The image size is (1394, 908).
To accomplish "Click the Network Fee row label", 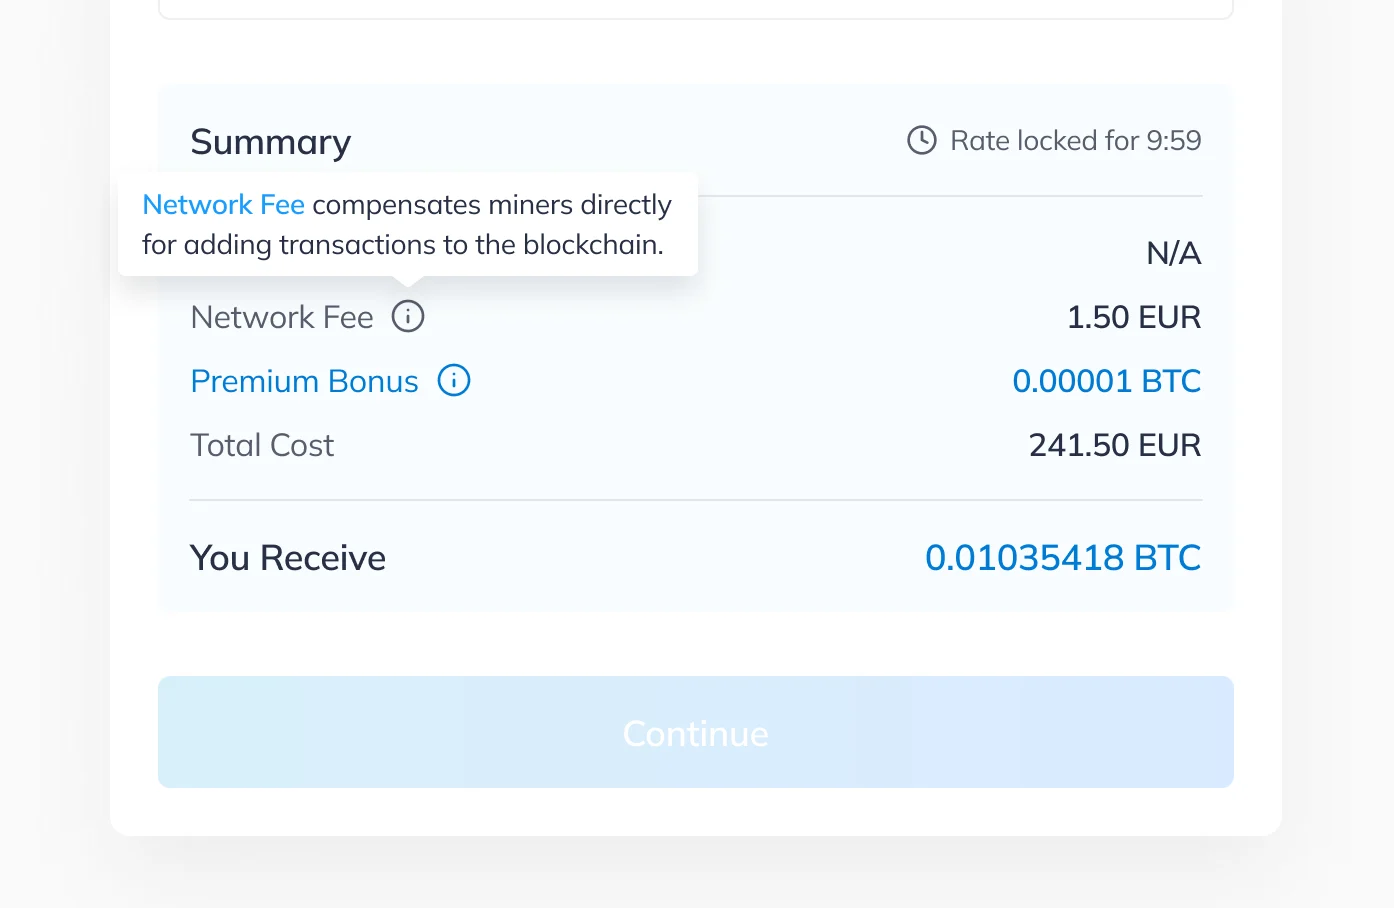I will [x=282, y=317].
